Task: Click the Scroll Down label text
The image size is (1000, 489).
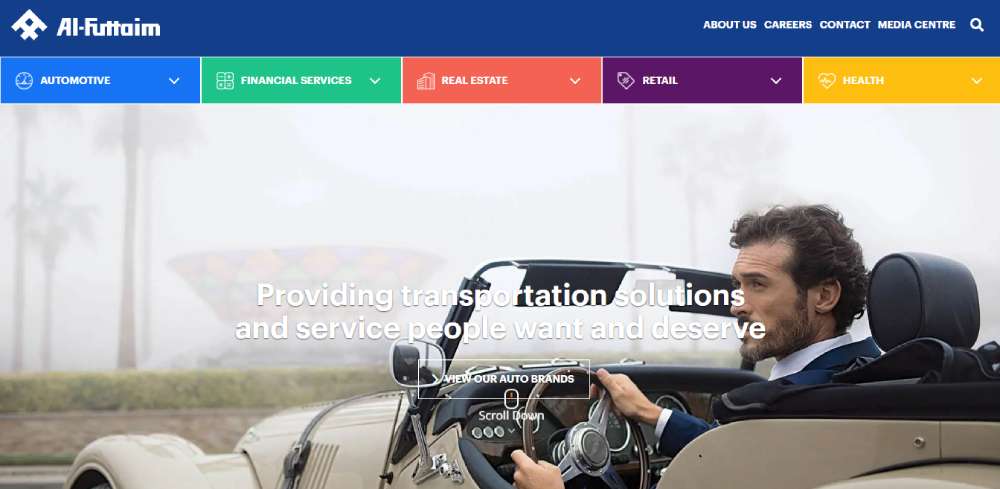Action: (511, 416)
